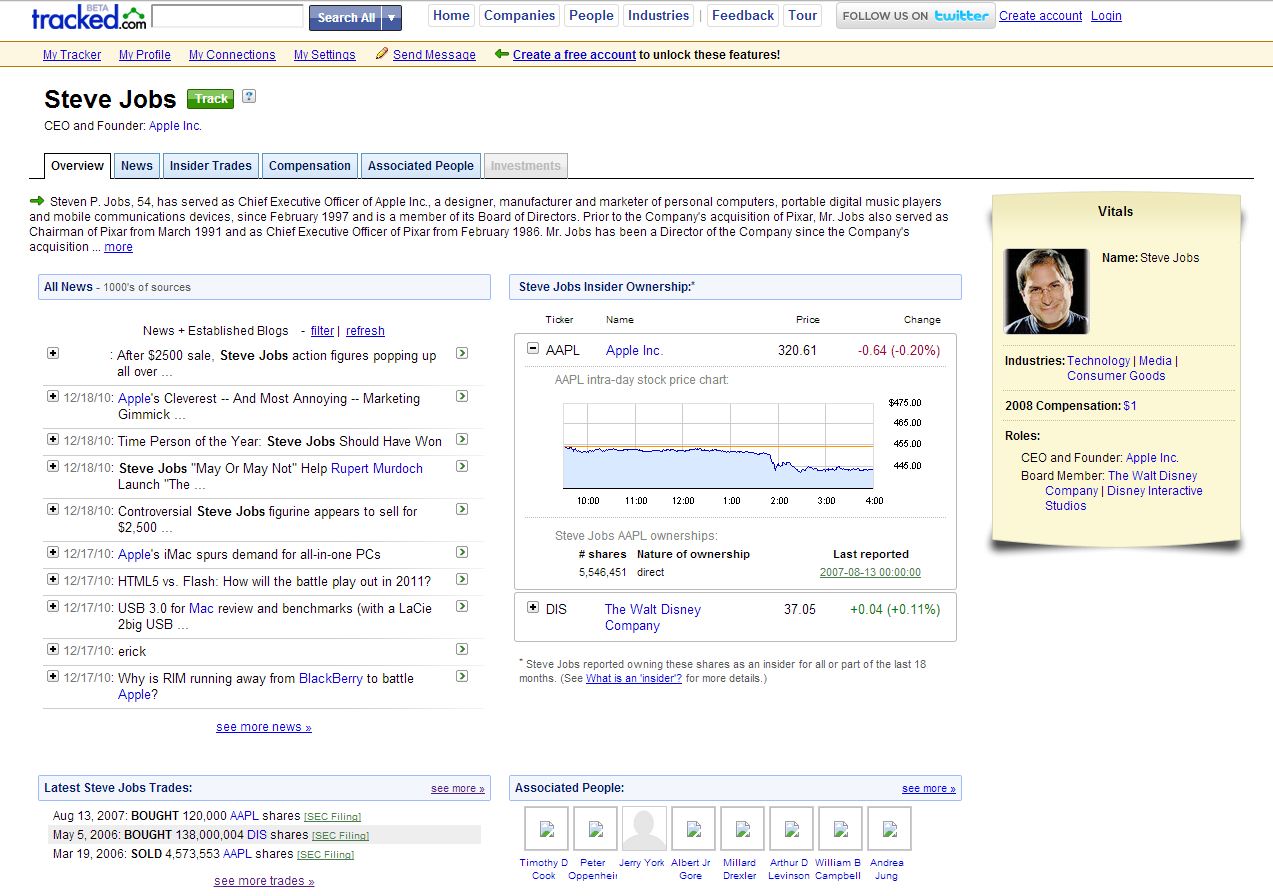
Task: Expand the 'iMac spurs demand' news item
Action: click(53, 552)
